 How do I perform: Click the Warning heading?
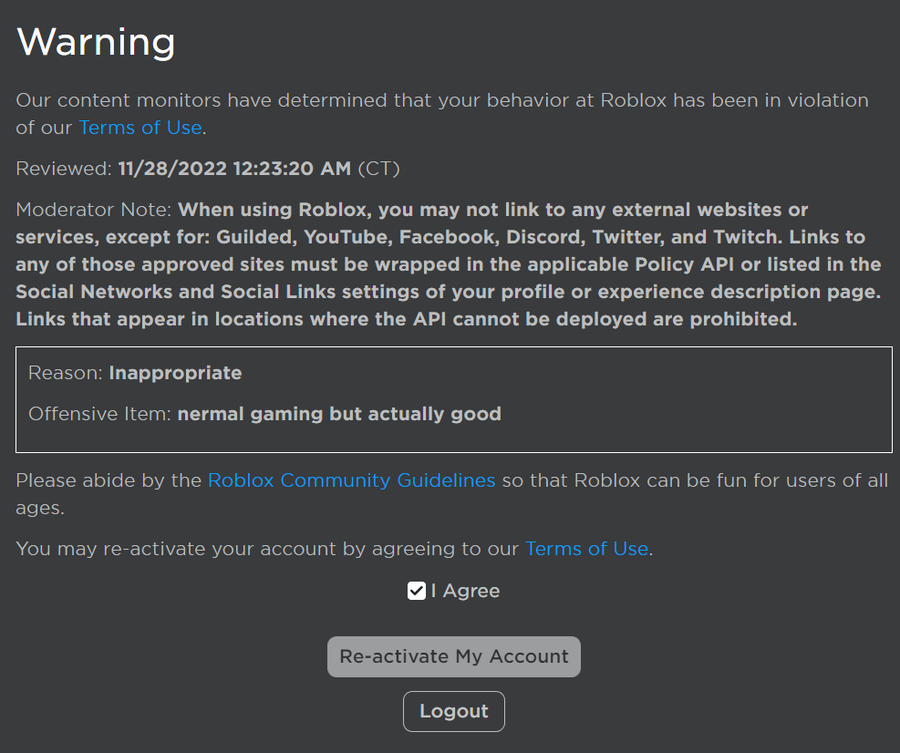coord(96,42)
